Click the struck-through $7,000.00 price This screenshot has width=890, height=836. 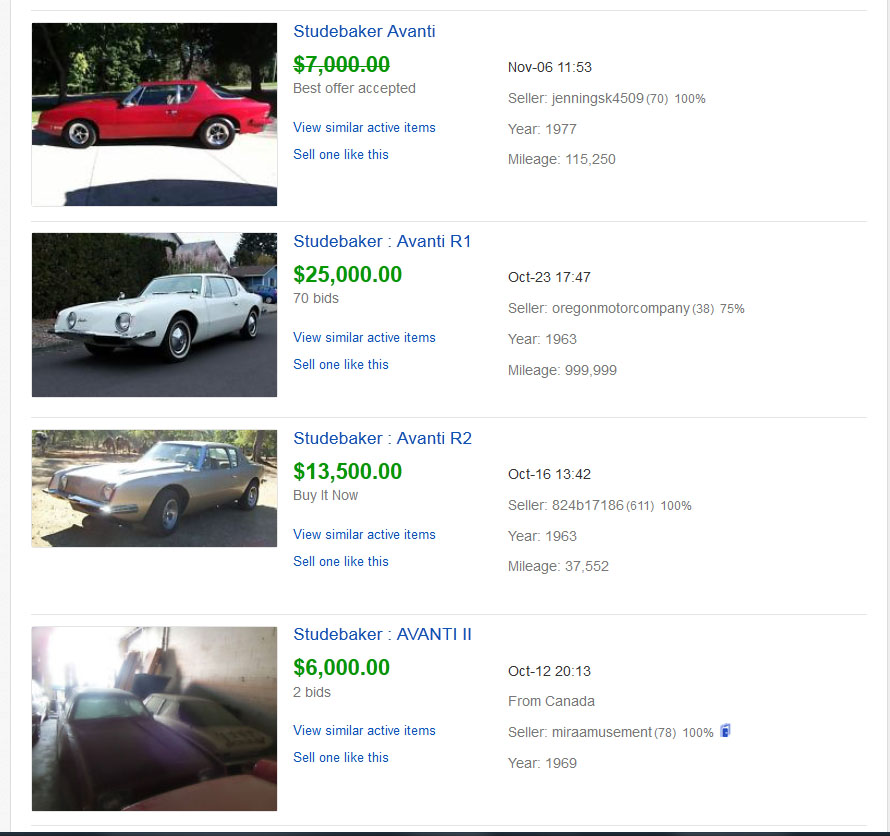point(341,64)
